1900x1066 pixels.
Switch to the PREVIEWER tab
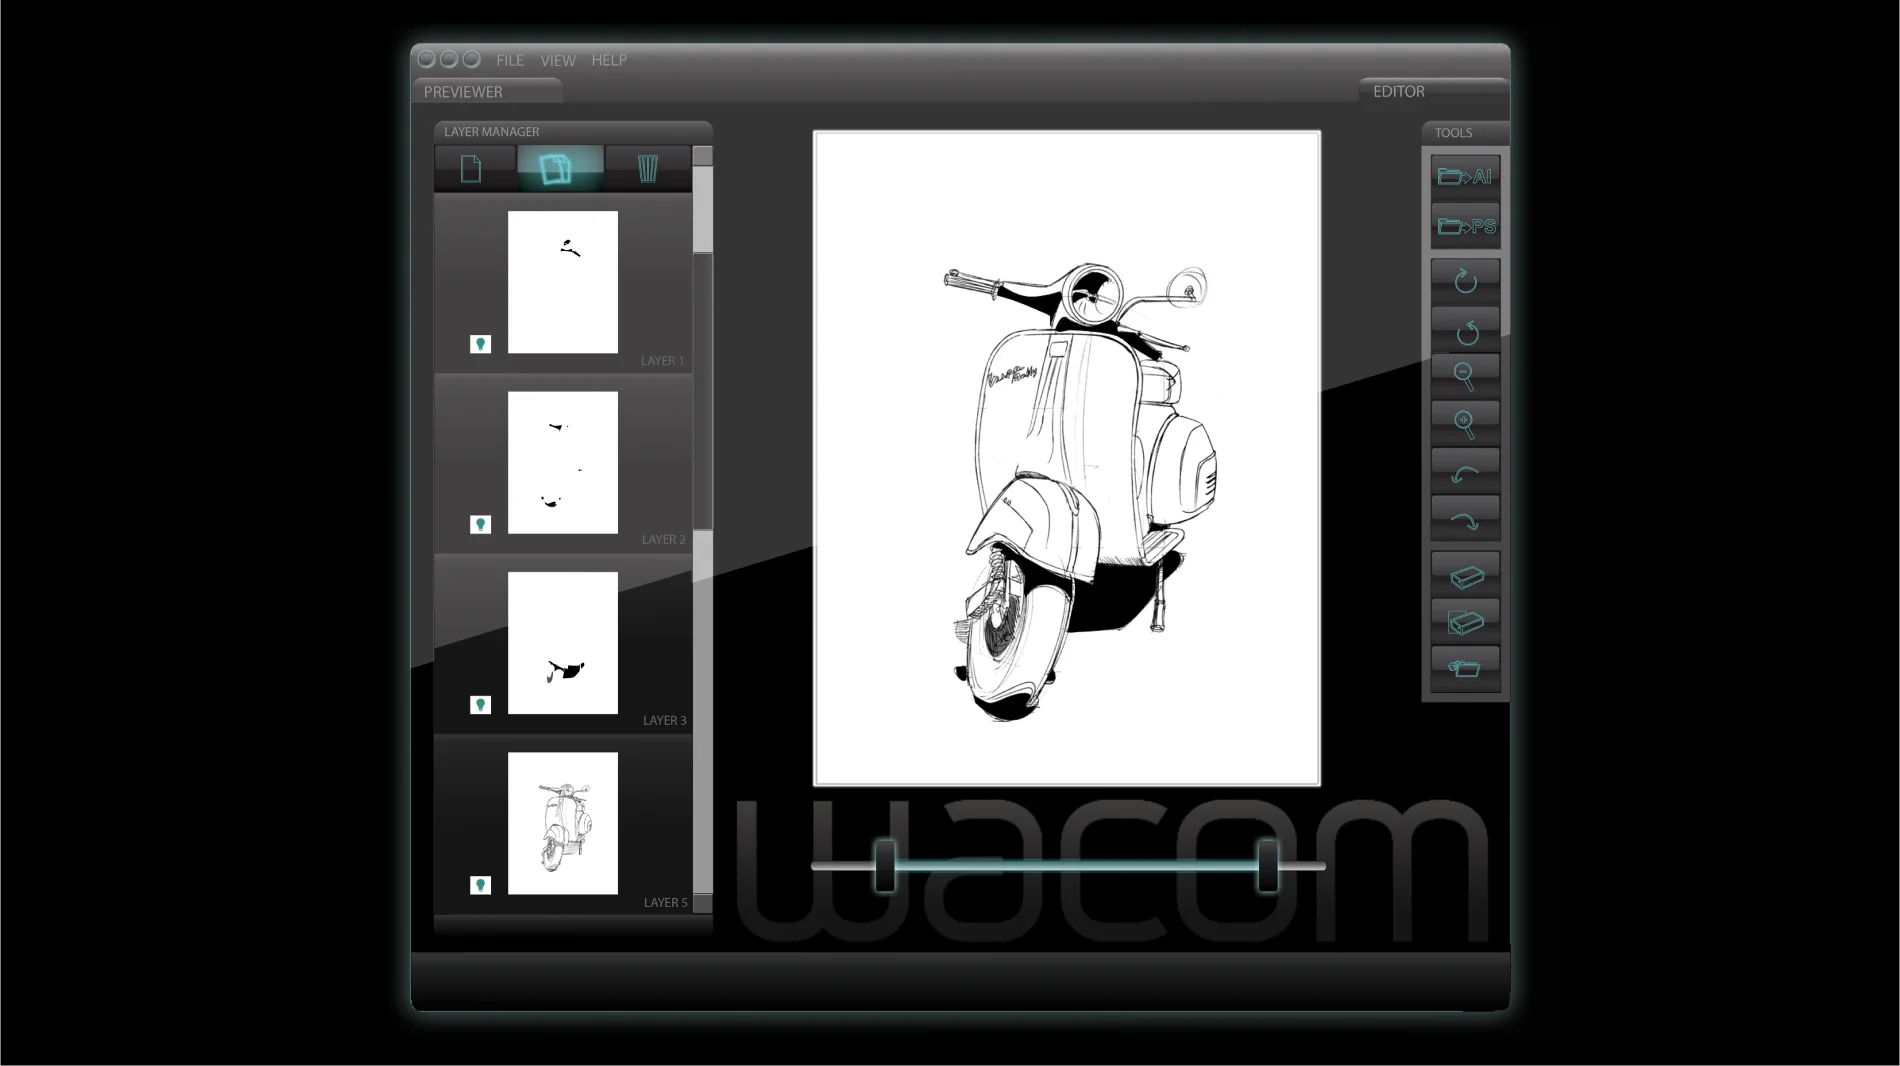(486, 91)
